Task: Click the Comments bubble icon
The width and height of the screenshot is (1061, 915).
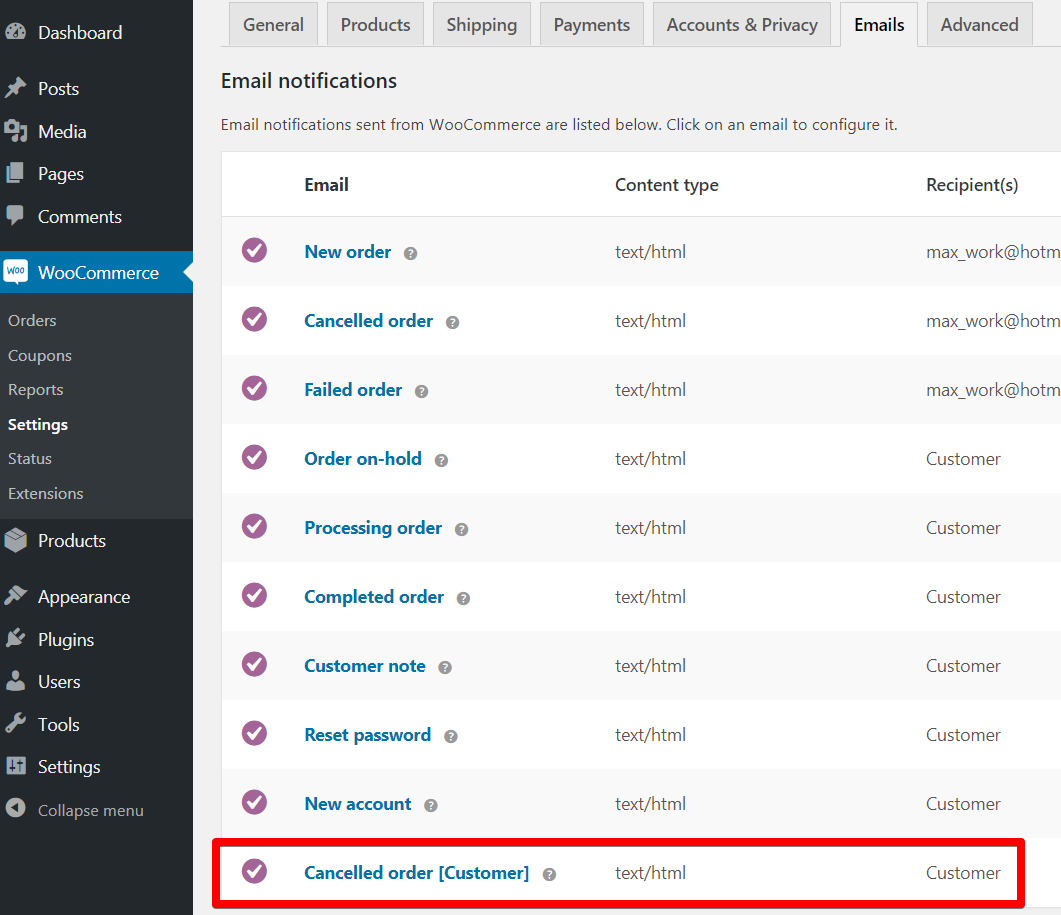Action: click(x=16, y=216)
